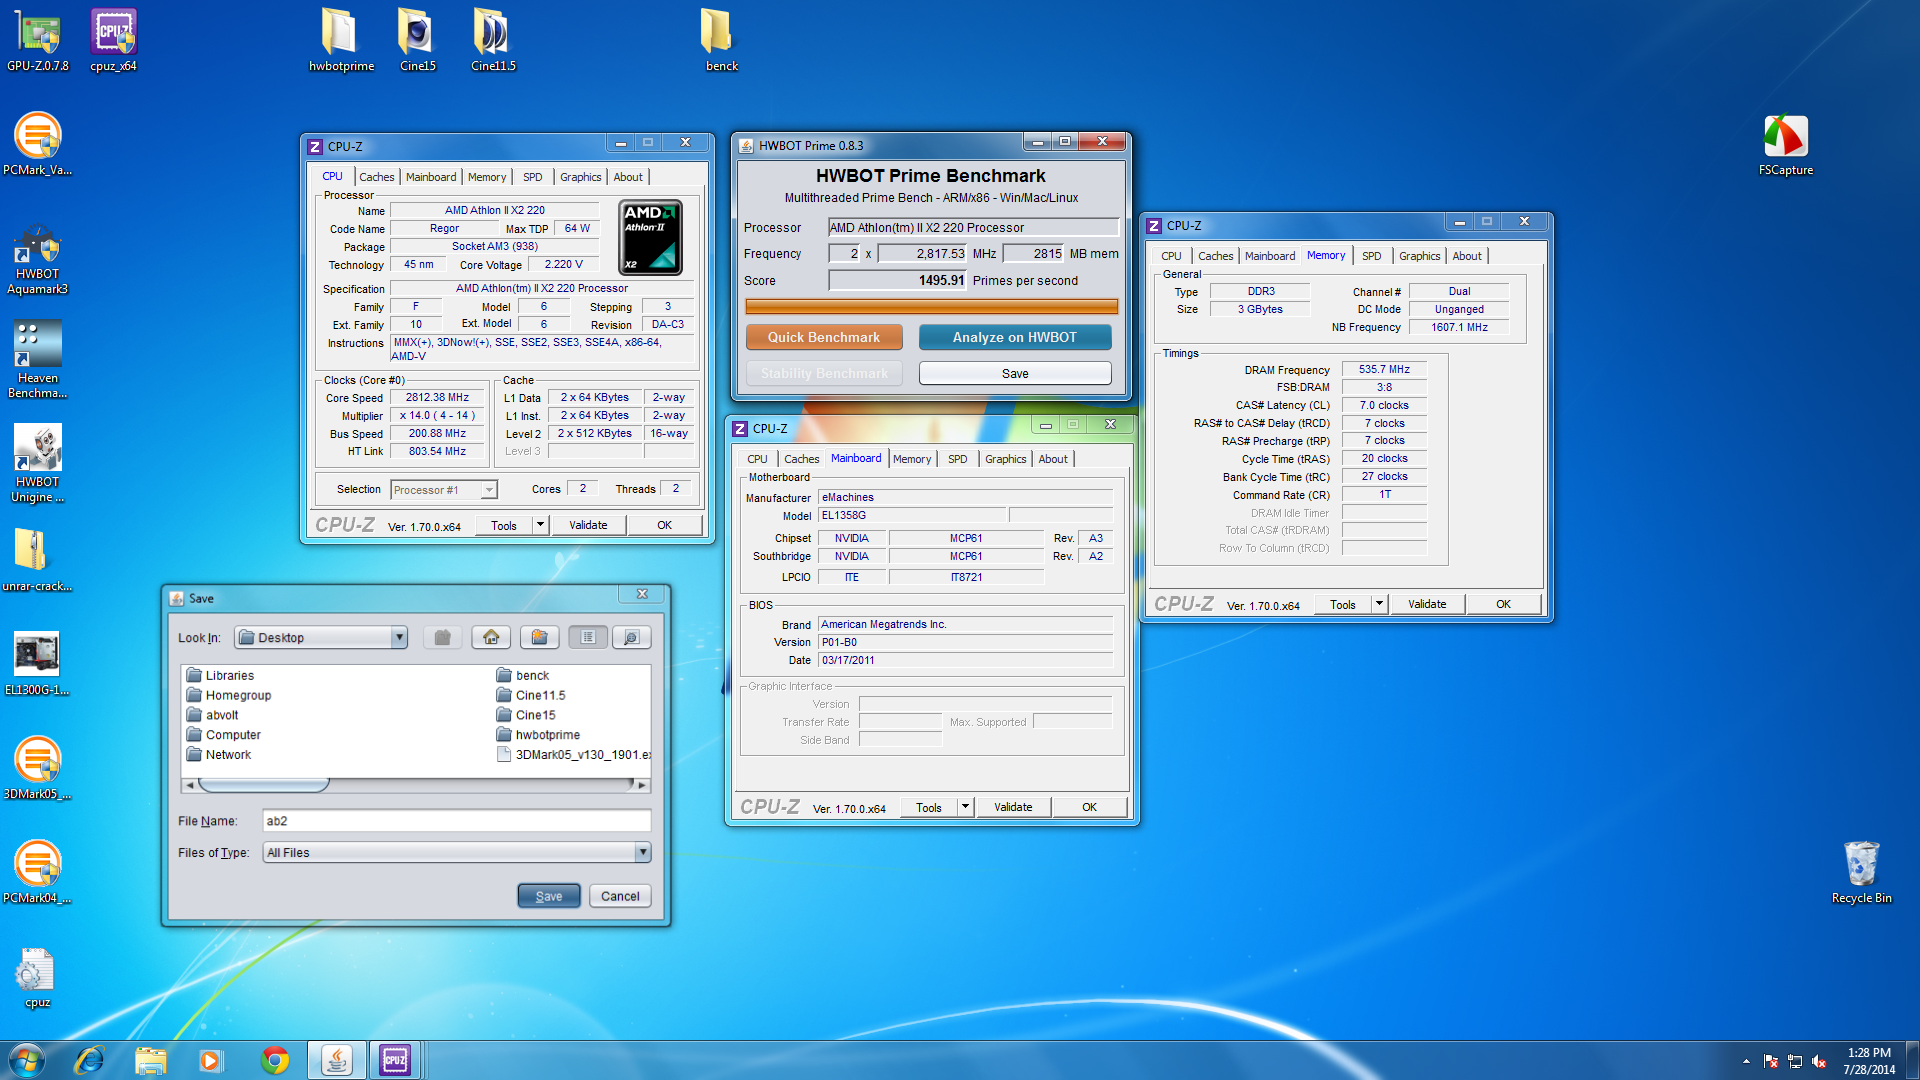Go to home folder in Save dialog
Screen dimensions: 1920x1080
491,637
